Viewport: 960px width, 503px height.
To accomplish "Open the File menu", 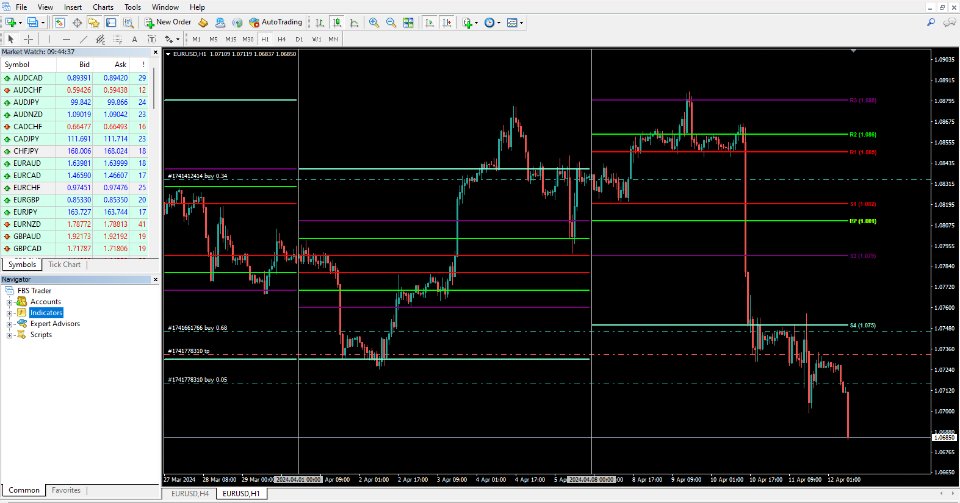I will 21,7.
